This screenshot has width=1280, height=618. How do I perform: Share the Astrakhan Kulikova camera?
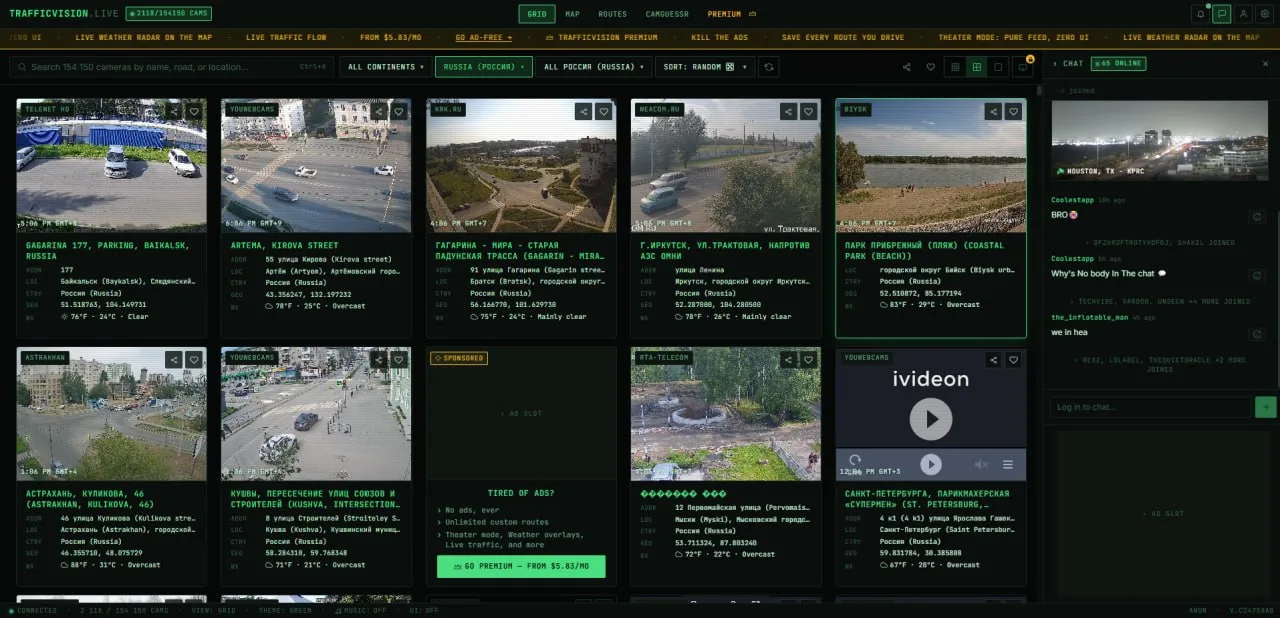pyautogui.click(x=175, y=359)
